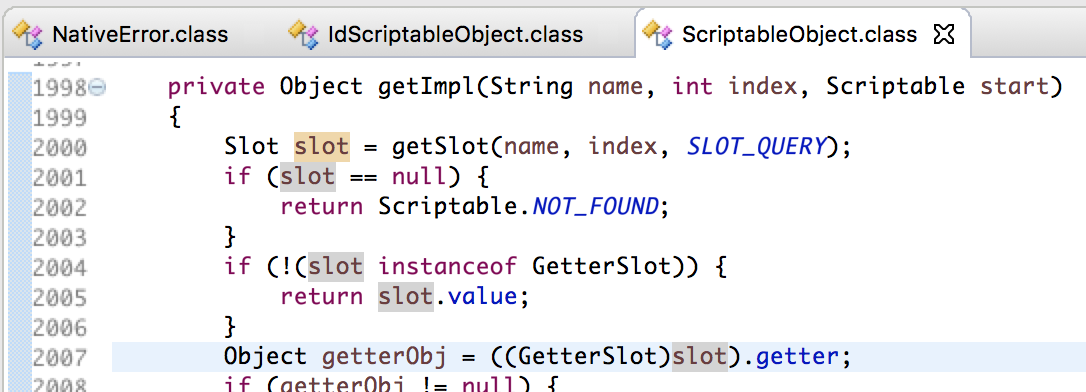Click 'slot' in the null check on line 2001
1086x392 pixels.
coord(308,177)
